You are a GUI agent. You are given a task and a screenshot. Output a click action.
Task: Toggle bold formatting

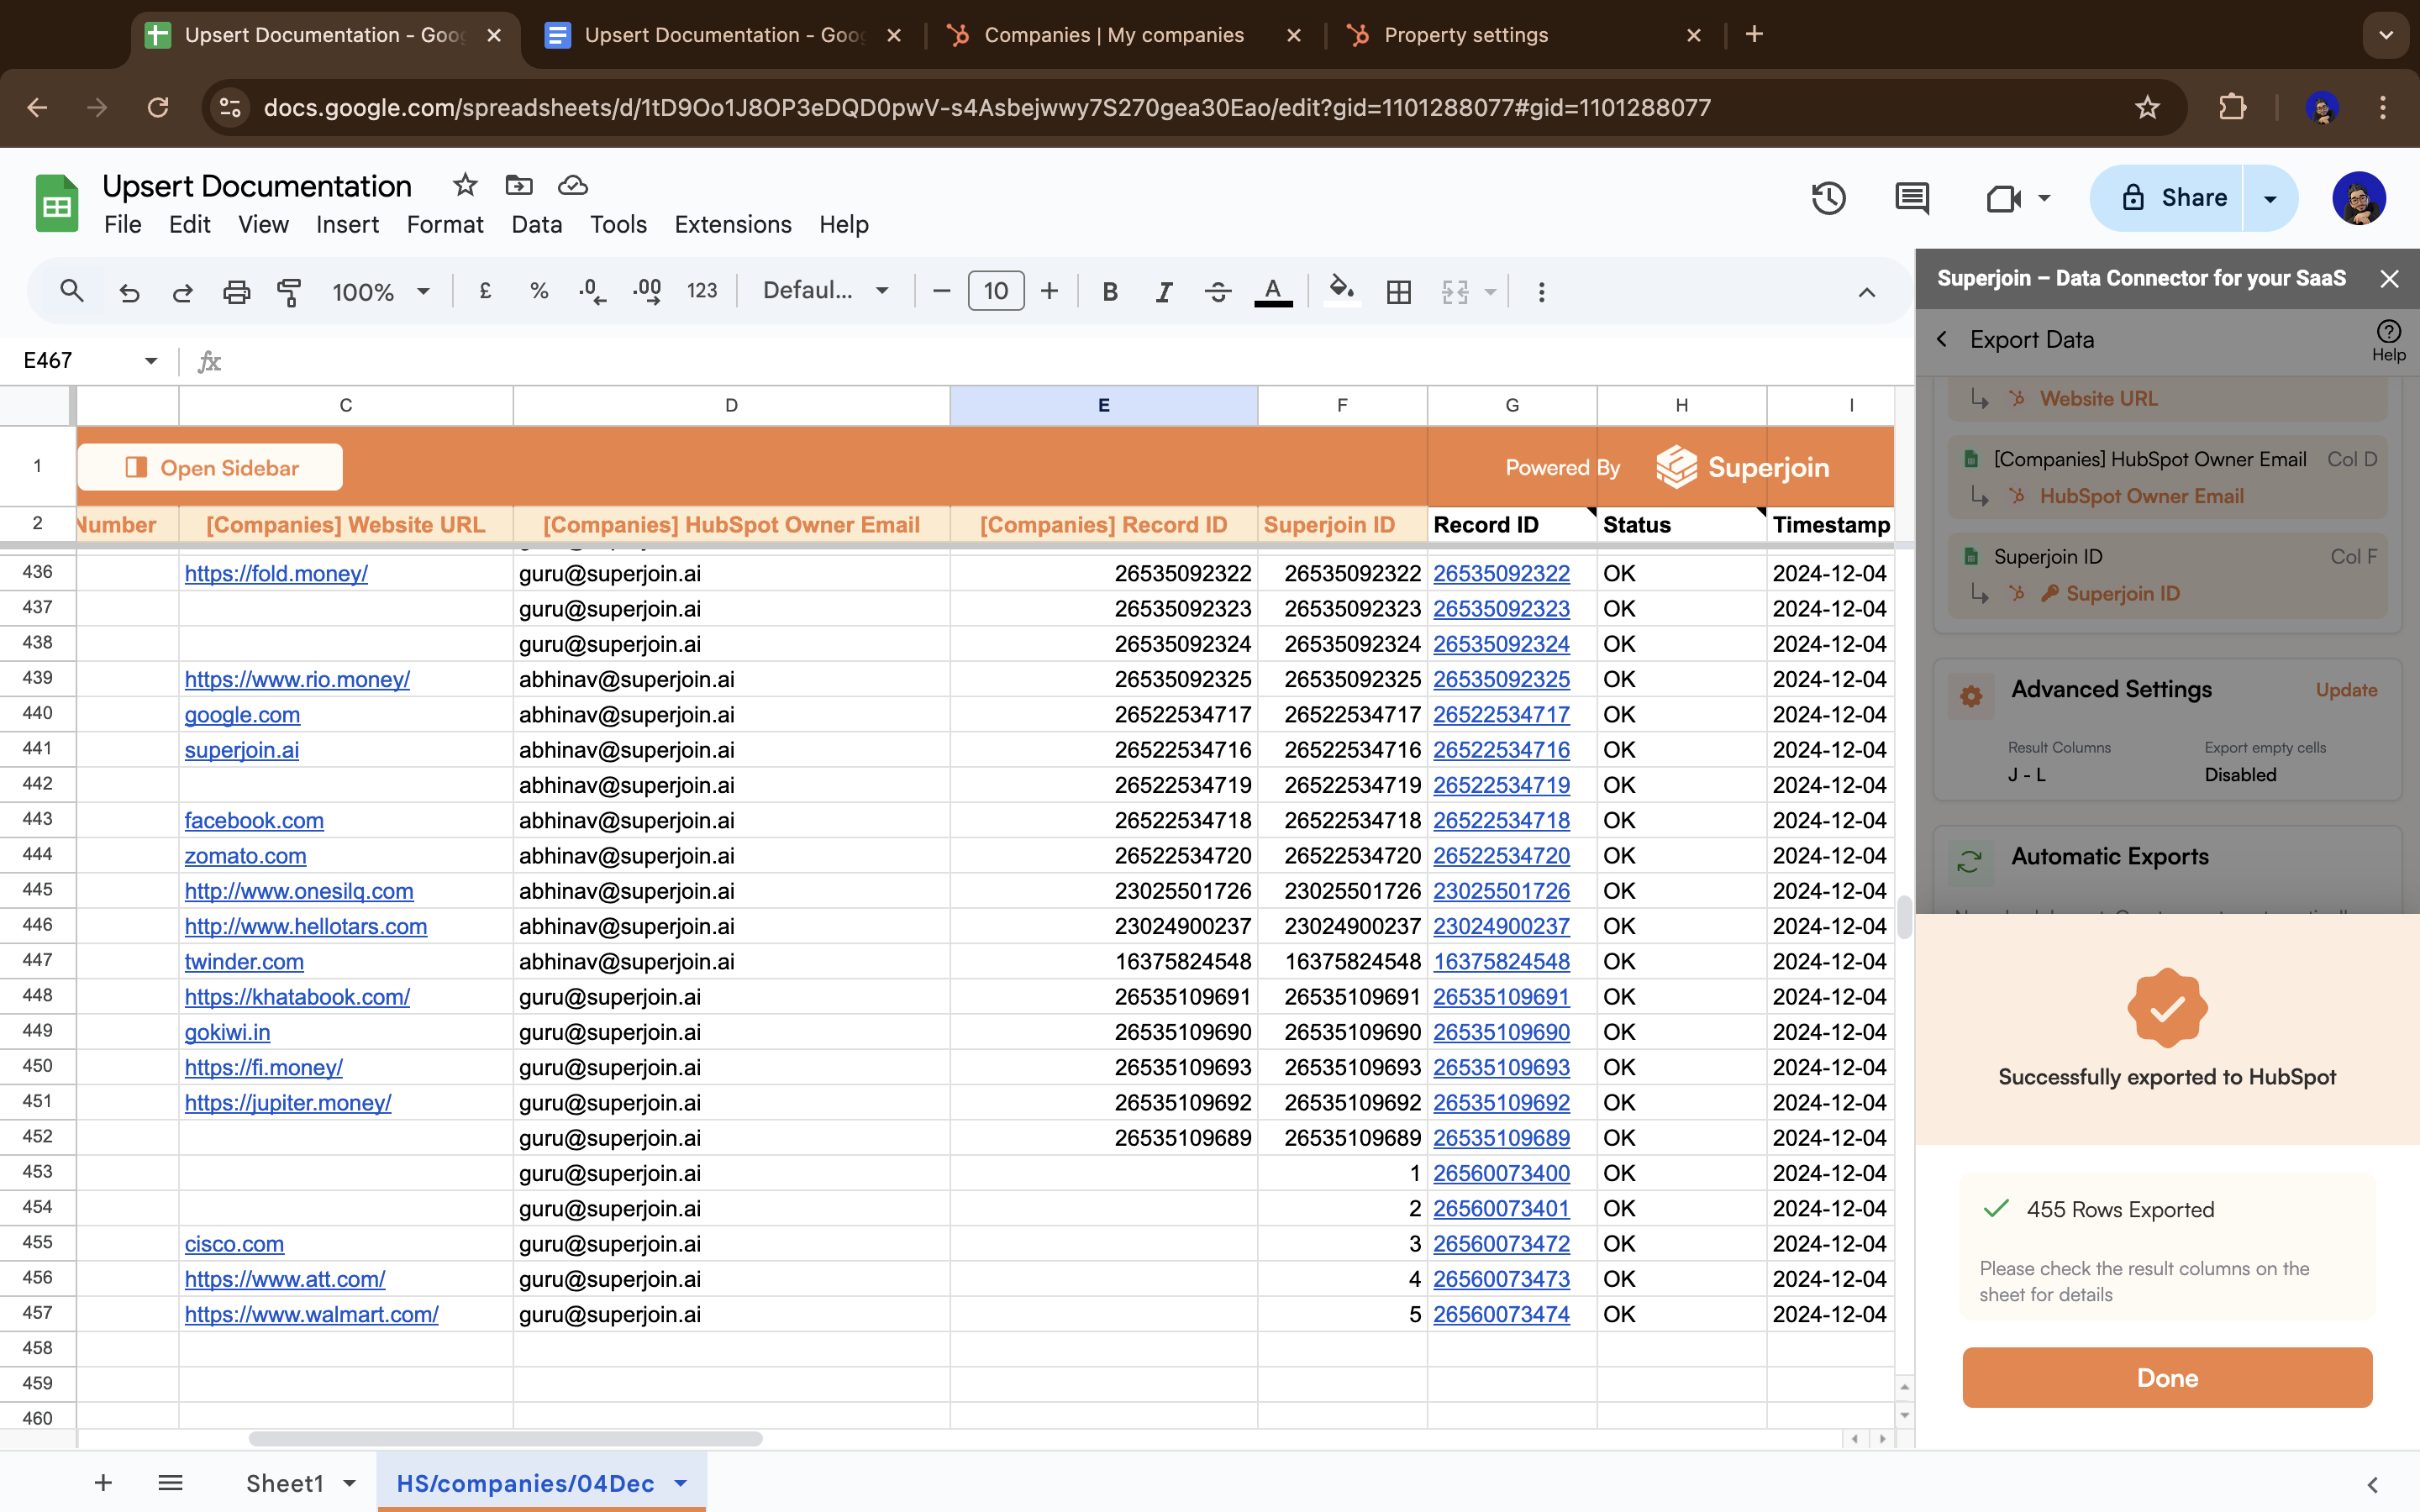pos(1109,292)
